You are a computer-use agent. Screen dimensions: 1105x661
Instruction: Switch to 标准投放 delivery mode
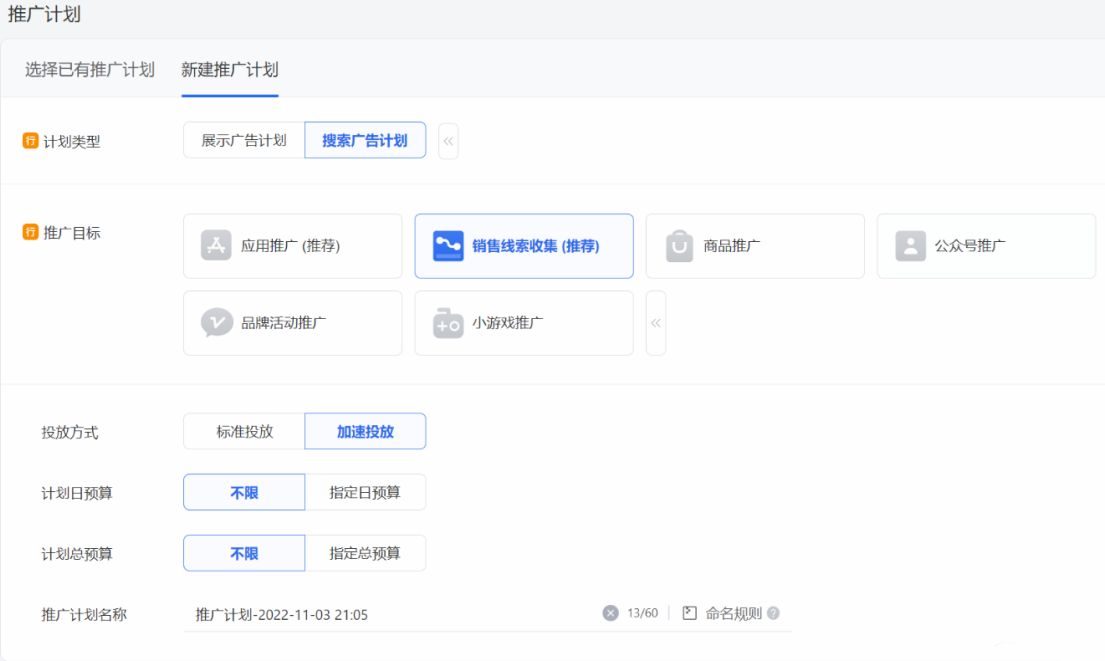[x=244, y=431]
